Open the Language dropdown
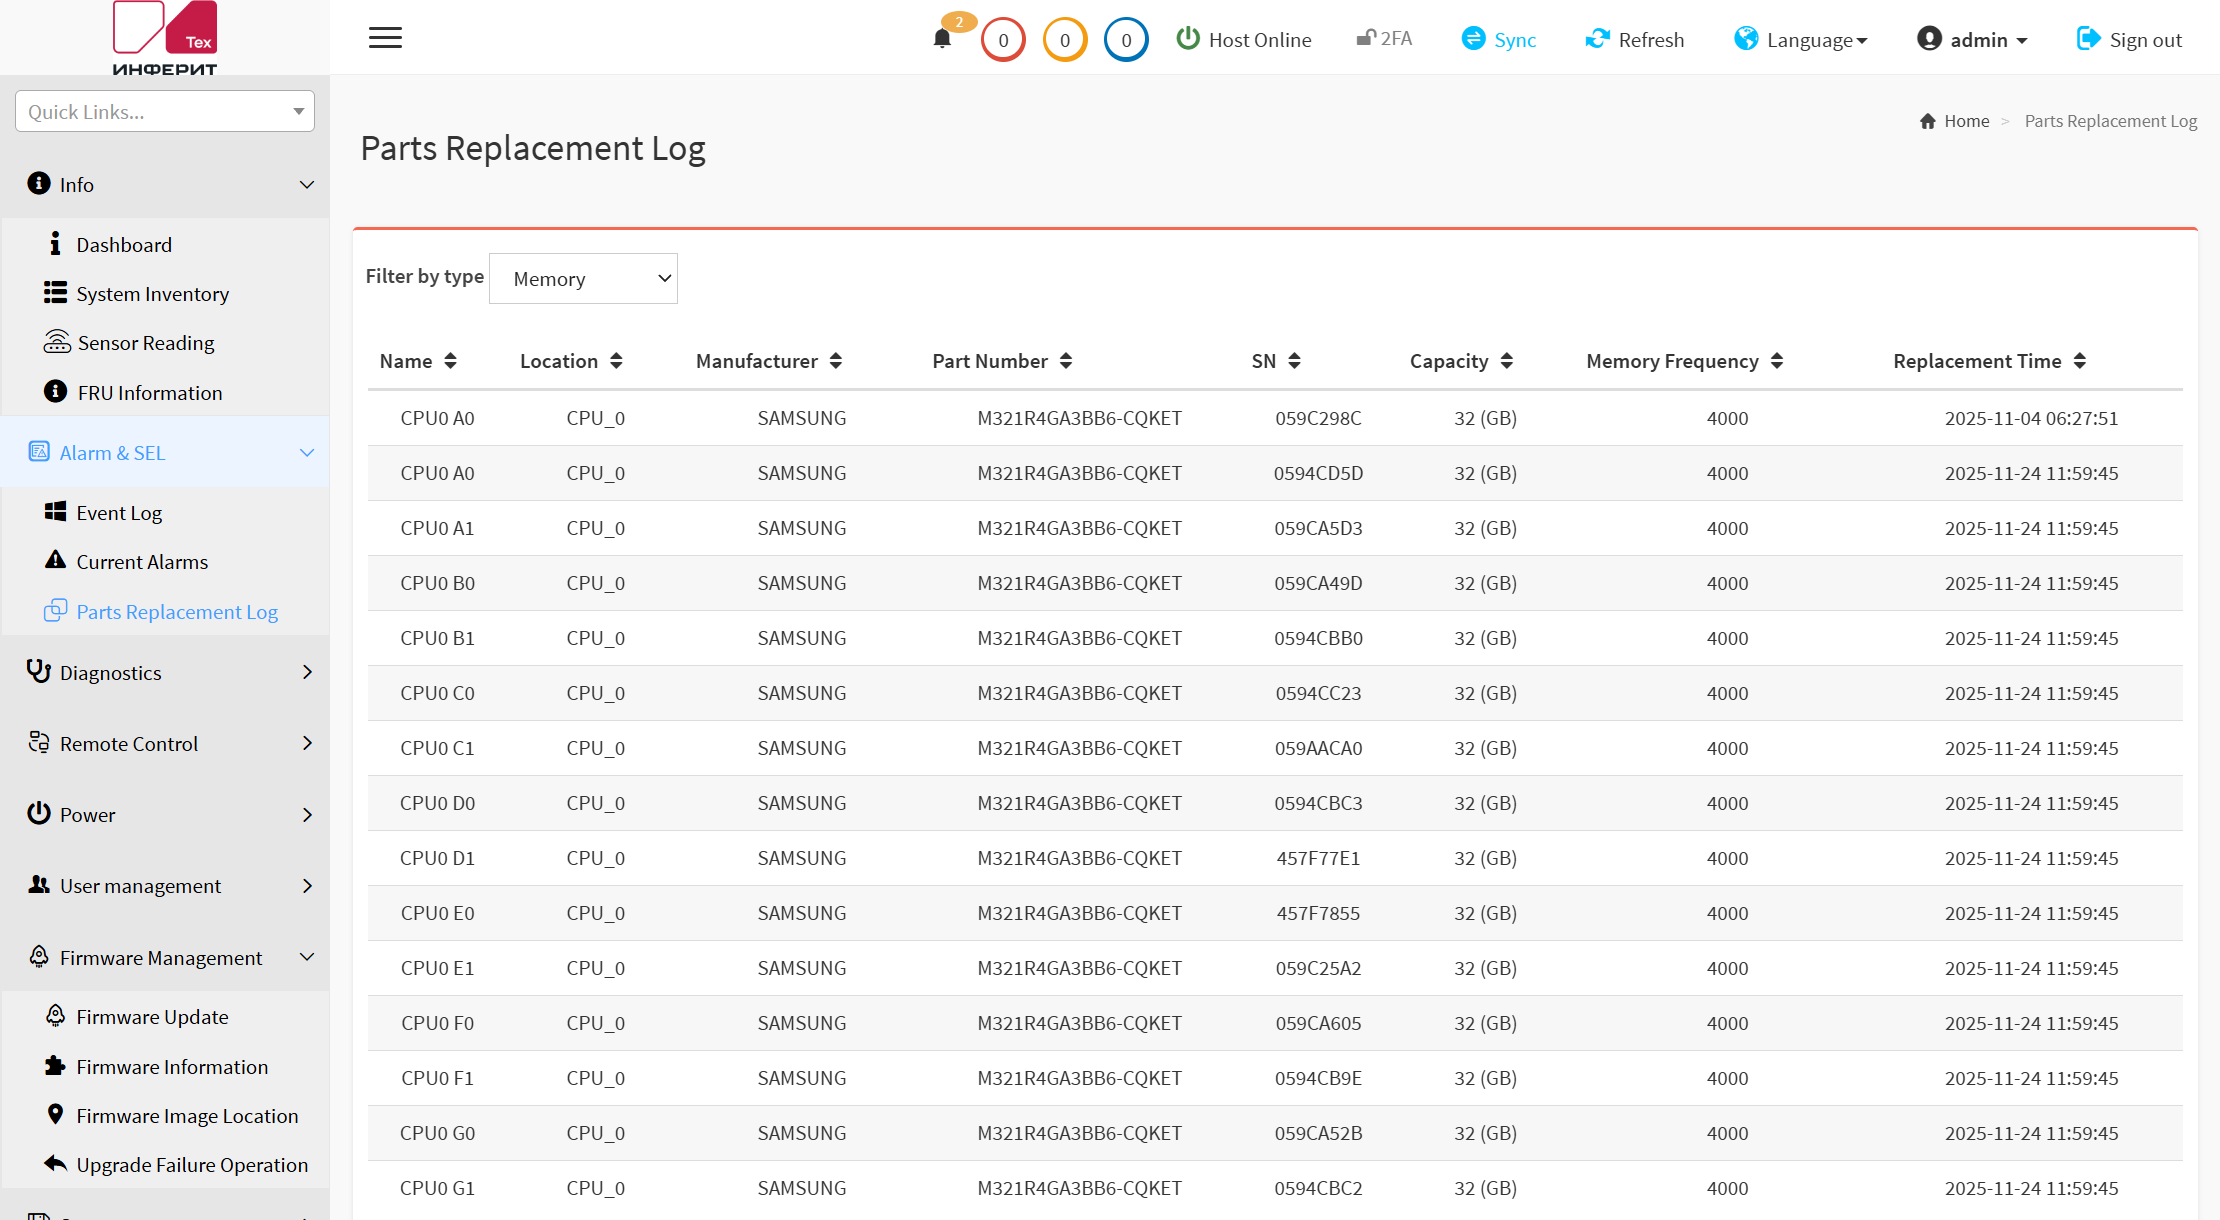This screenshot has height=1220, width=2220. [x=1801, y=40]
